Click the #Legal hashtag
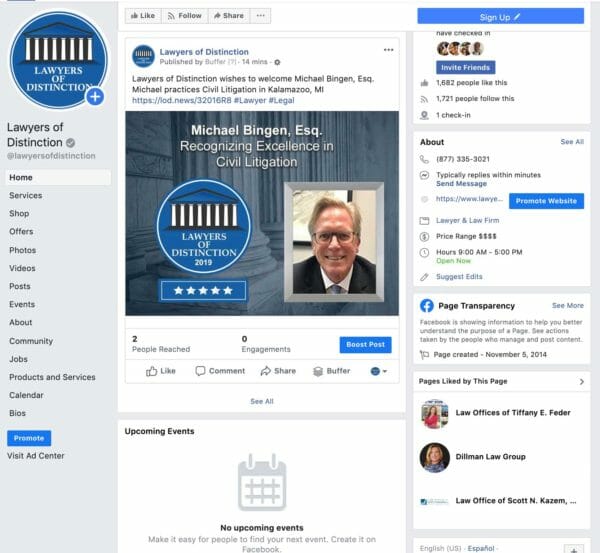Screen dimensions: 600x553 282,100
